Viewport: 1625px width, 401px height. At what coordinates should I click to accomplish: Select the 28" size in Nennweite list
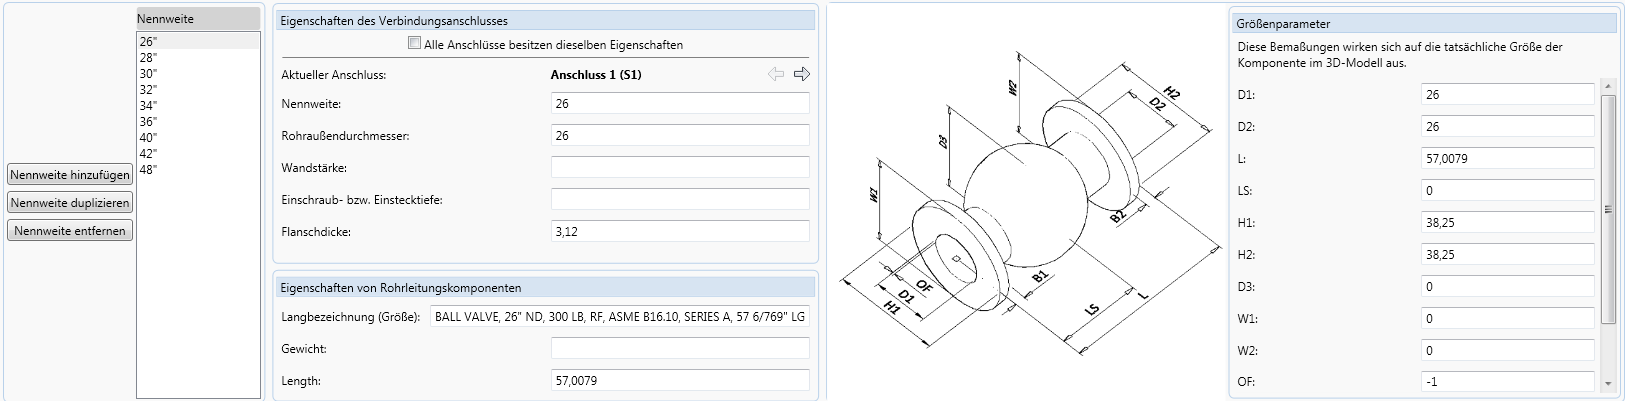point(198,57)
